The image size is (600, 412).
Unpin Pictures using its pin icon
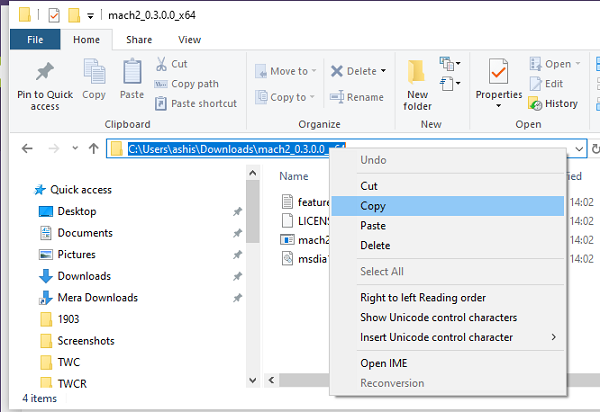(238, 254)
